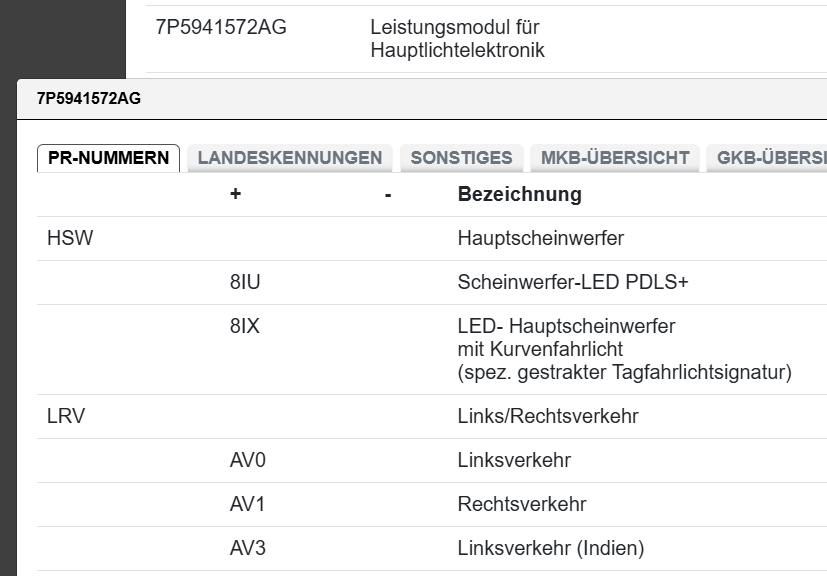This screenshot has height=576, width=827.
Task: Click the Kurvenfahrlicht description line
Action: click(531, 348)
